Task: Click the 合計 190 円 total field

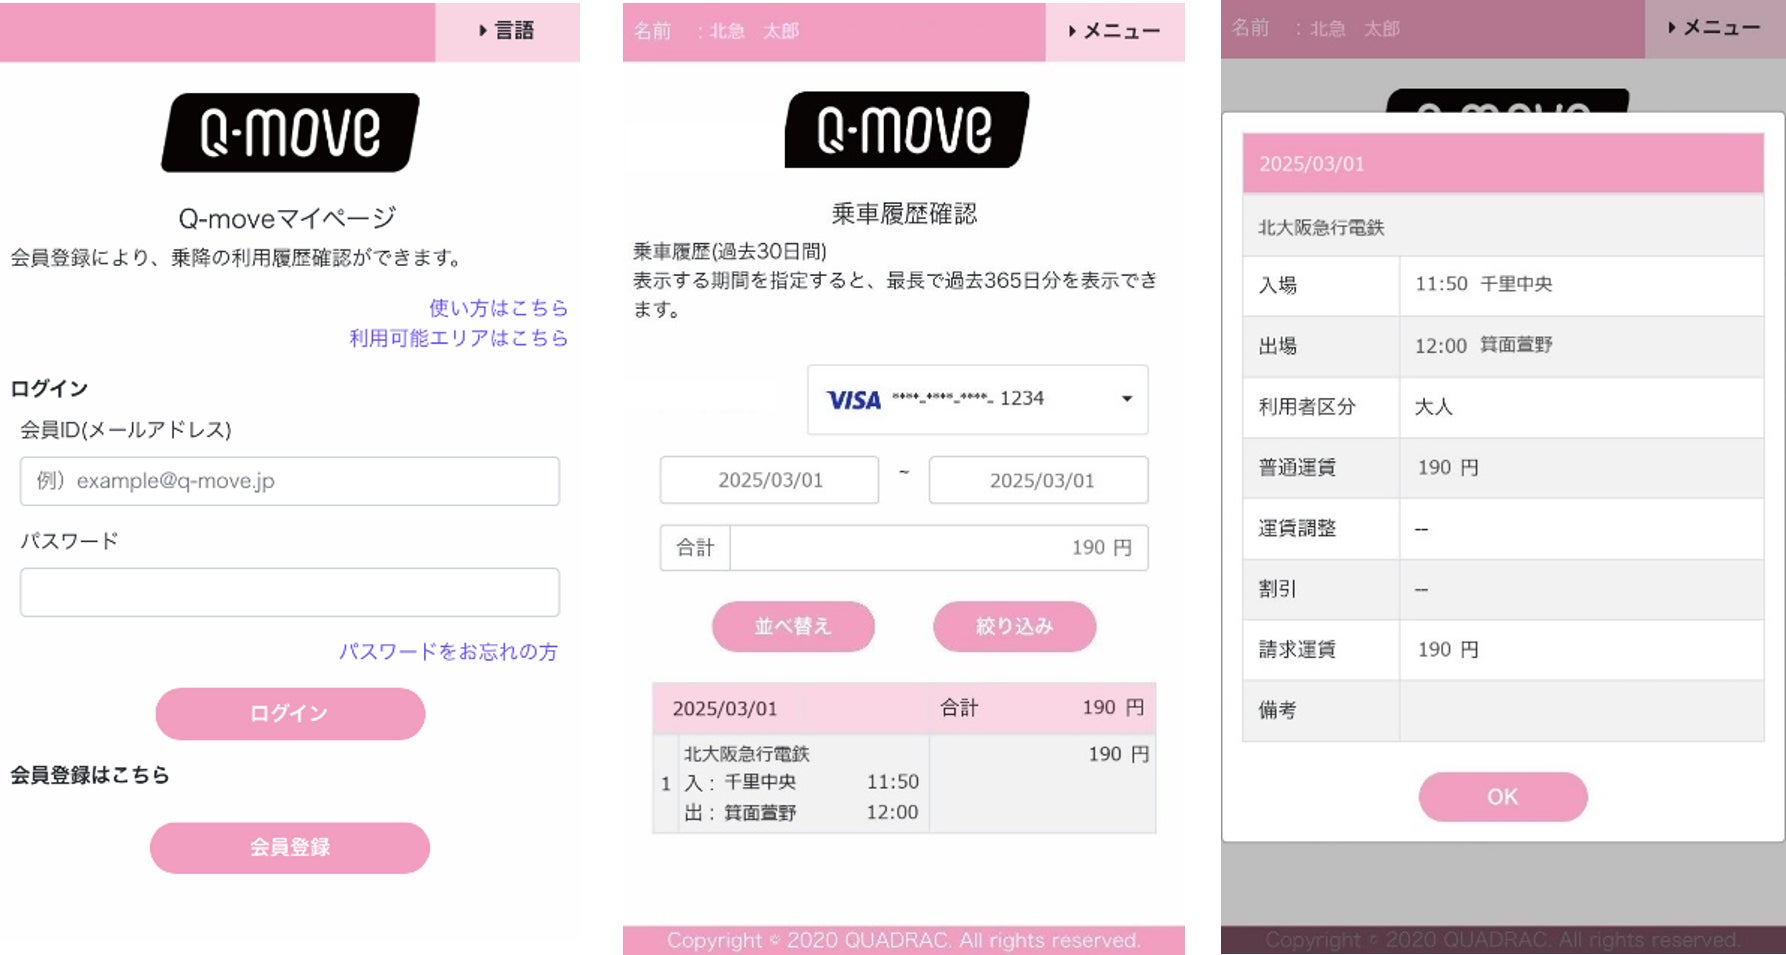Action: (x=904, y=548)
